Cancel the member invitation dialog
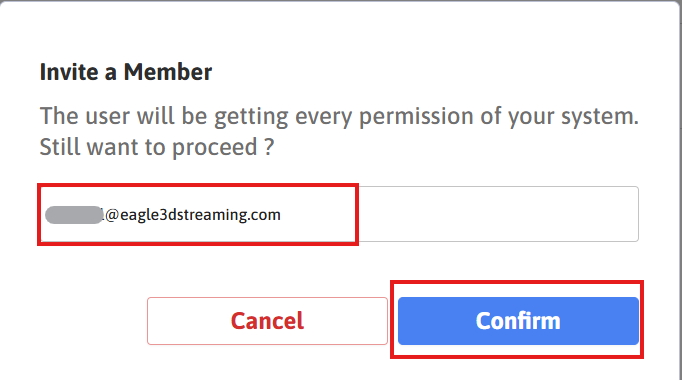Viewport: 682px width, 380px height. 267,321
